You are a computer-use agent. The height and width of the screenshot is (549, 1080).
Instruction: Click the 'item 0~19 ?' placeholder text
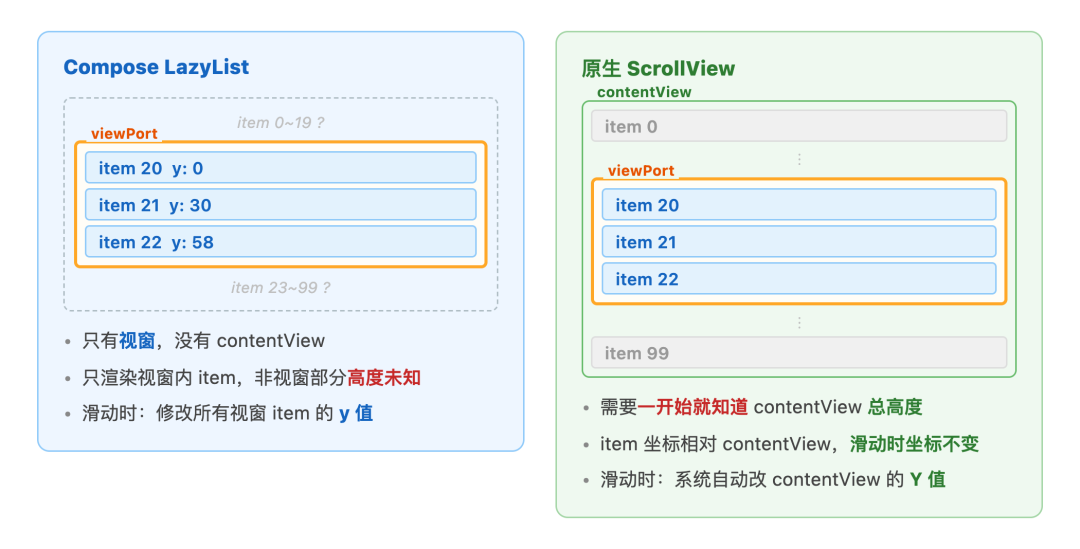pos(280,123)
